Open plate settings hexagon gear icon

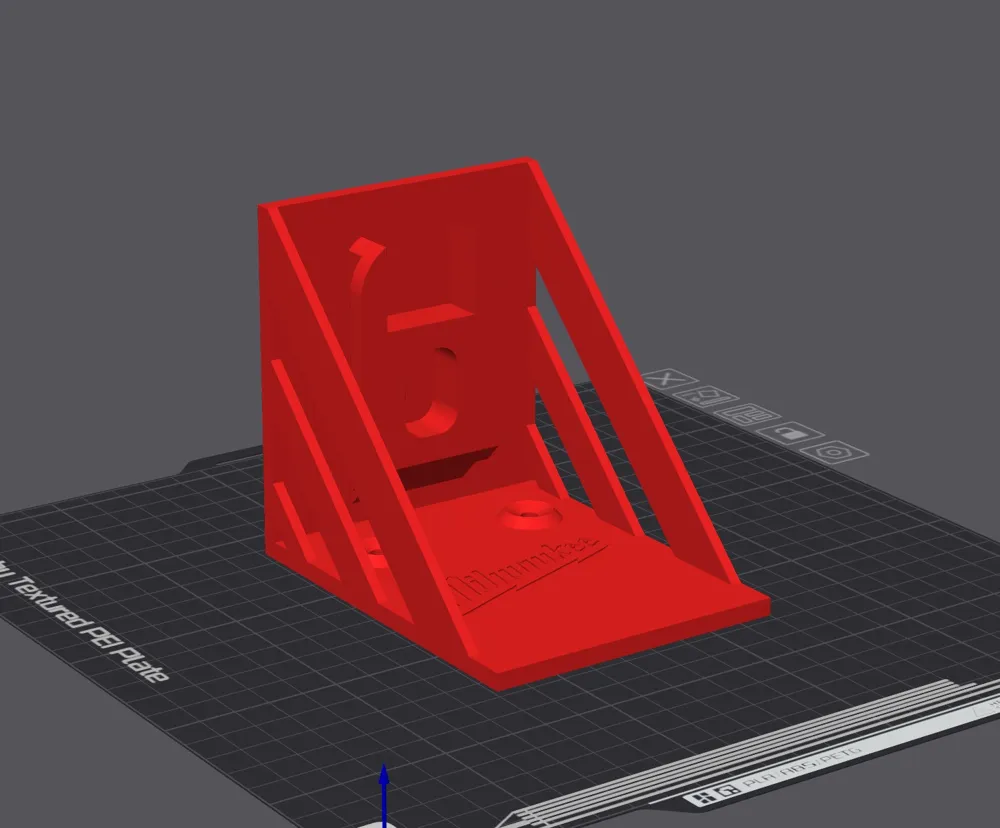pos(835,454)
